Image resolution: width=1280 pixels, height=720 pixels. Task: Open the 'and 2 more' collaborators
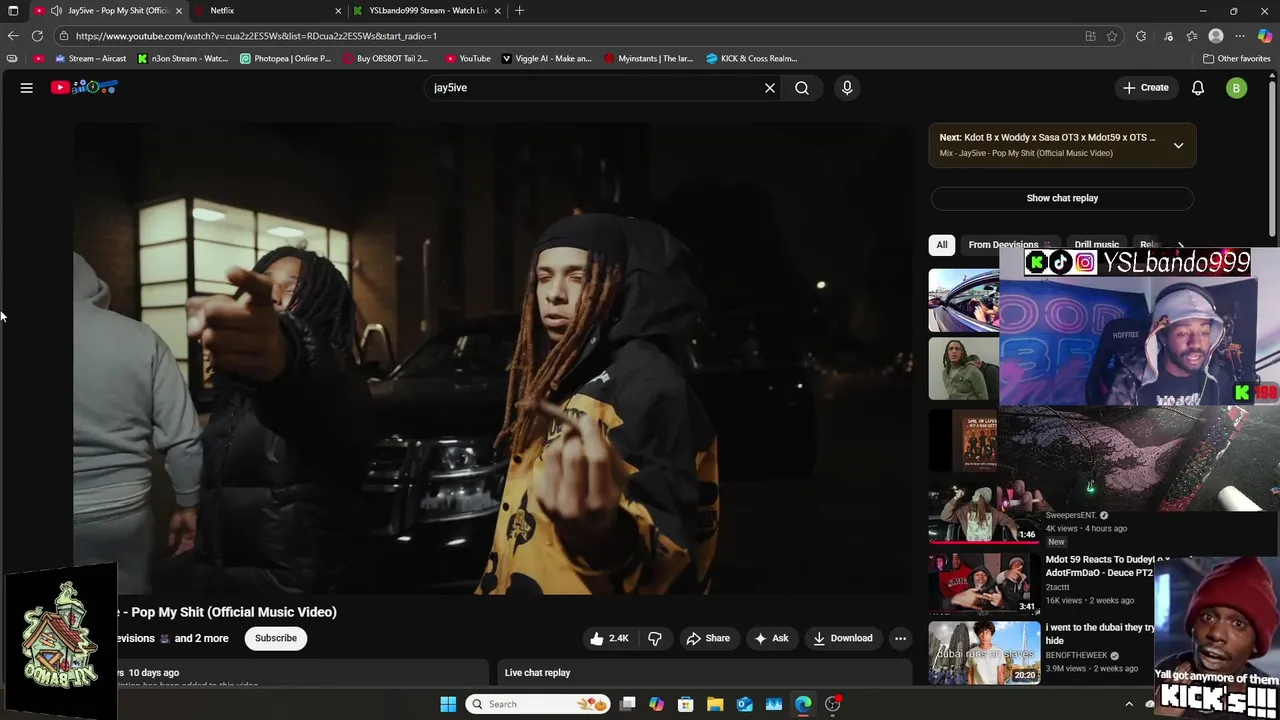(201, 638)
